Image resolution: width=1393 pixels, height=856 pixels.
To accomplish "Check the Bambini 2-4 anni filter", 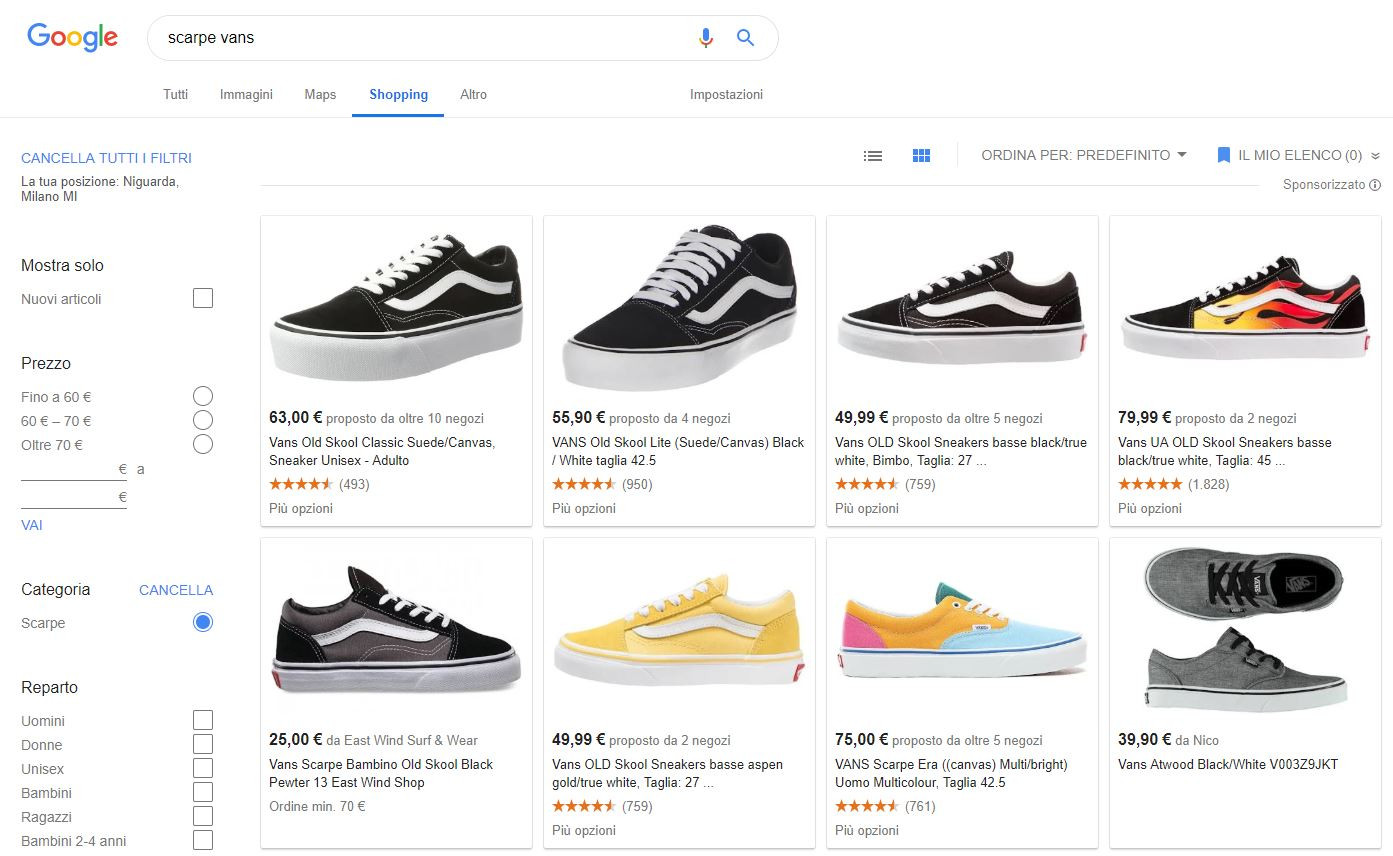I will click(x=203, y=840).
